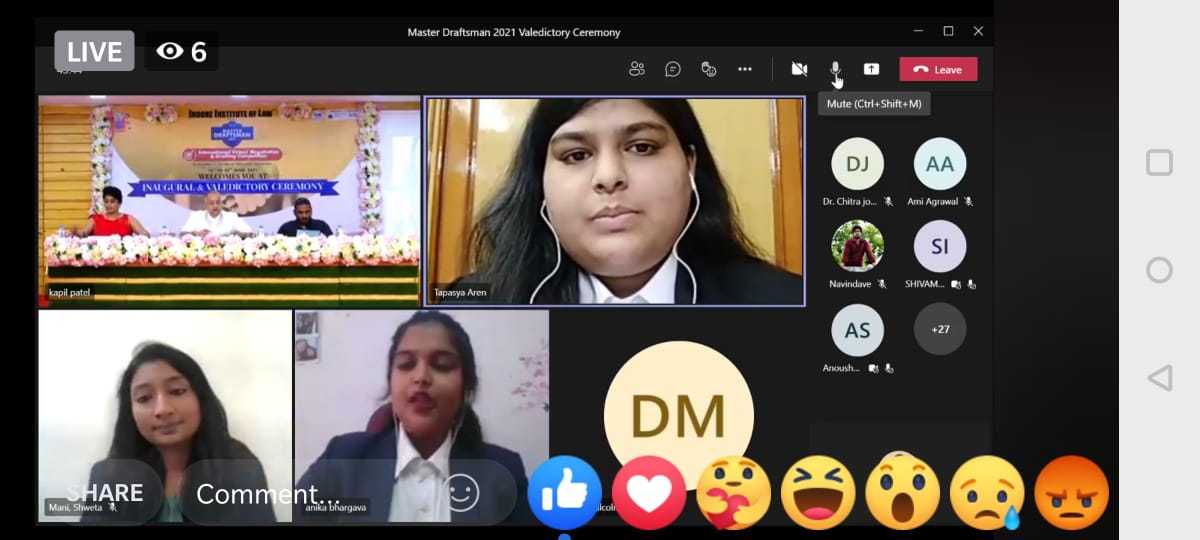Minimize the Teams meeting window
1200x540 pixels.
919,31
